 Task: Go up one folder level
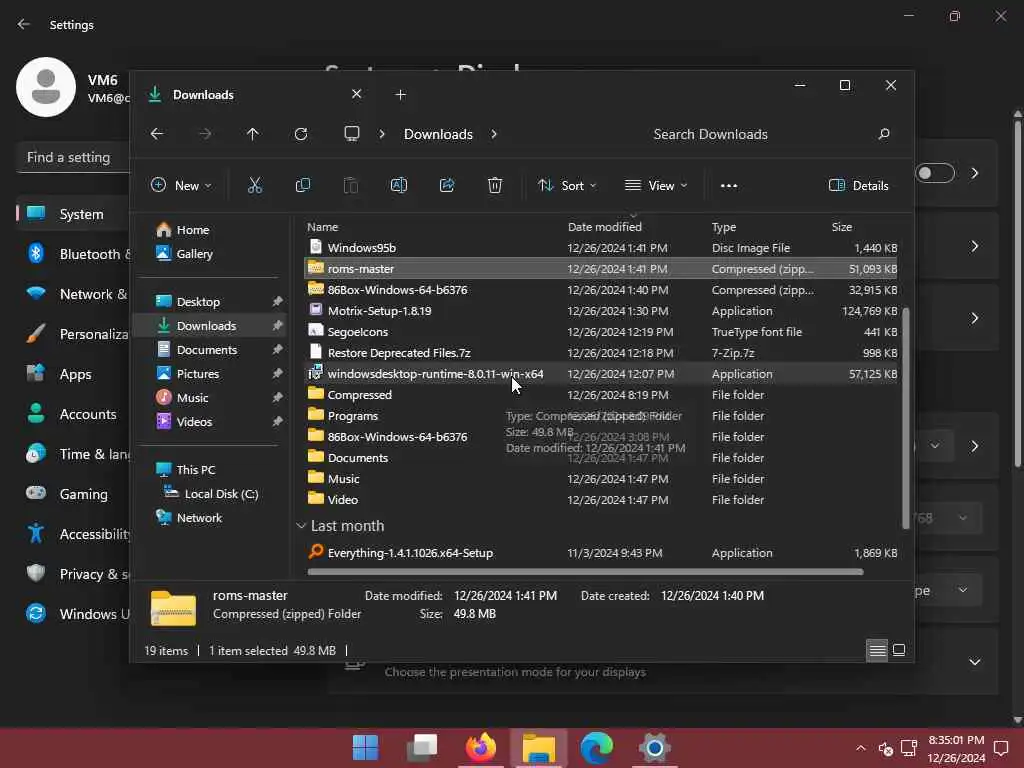pyautogui.click(x=253, y=134)
